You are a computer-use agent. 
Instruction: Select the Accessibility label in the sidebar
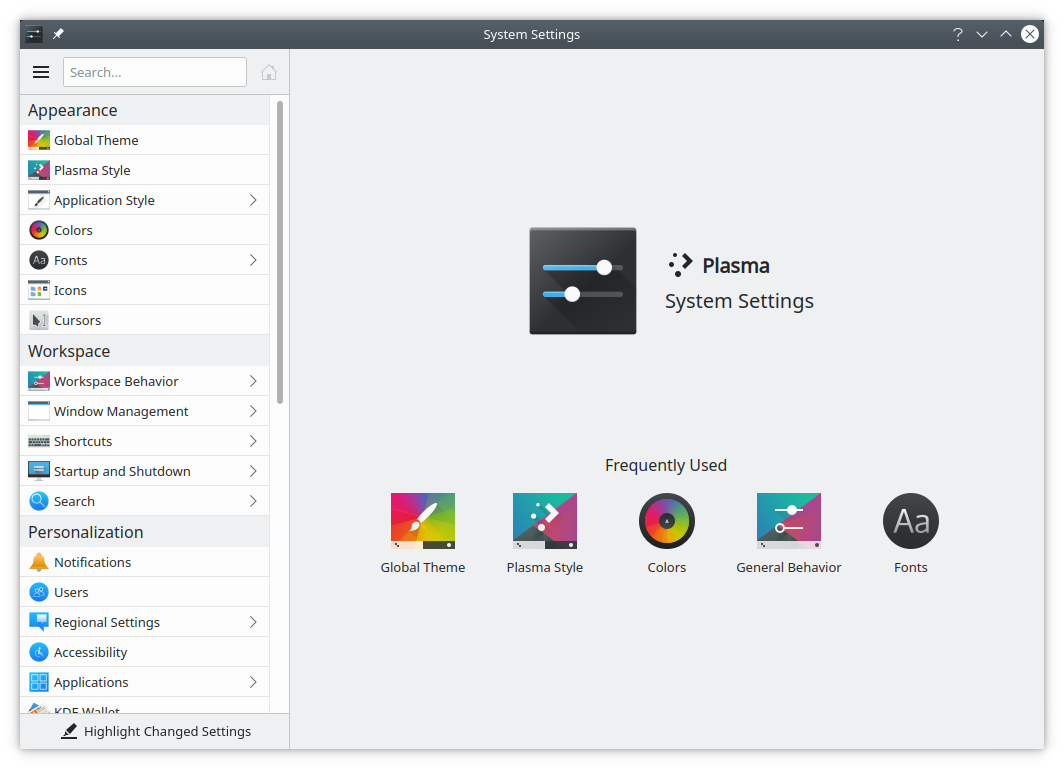click(91, 652)
